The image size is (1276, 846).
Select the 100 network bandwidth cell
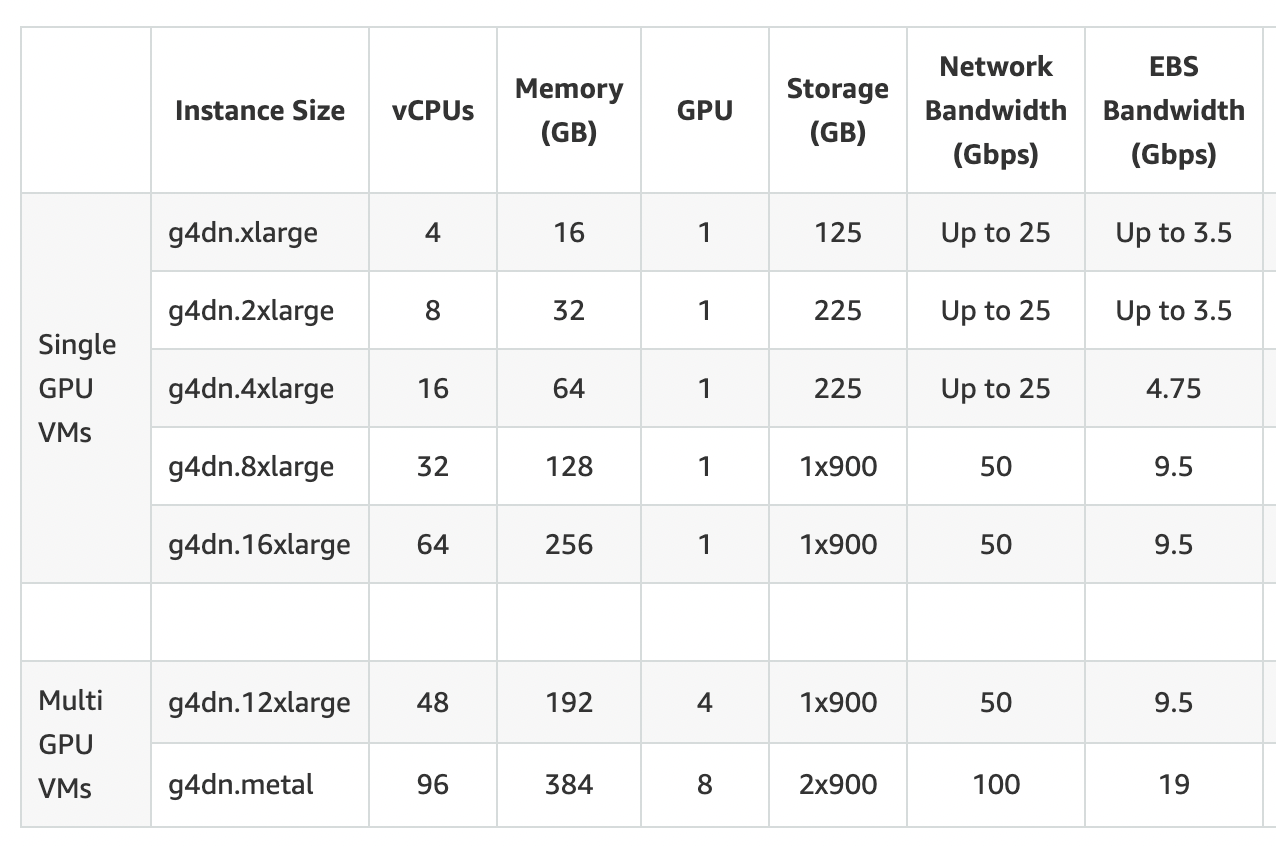point(996,785)
